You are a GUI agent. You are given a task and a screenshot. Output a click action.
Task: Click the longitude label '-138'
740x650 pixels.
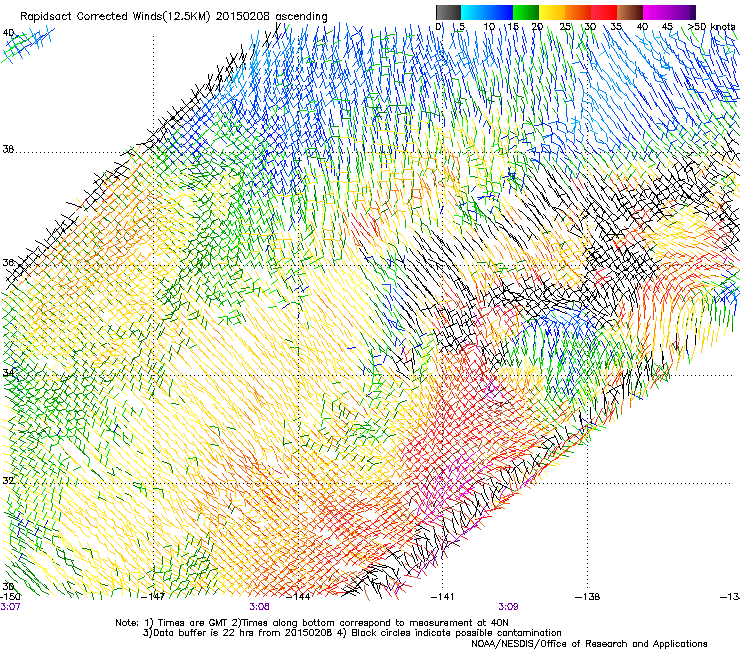point(588,597)
